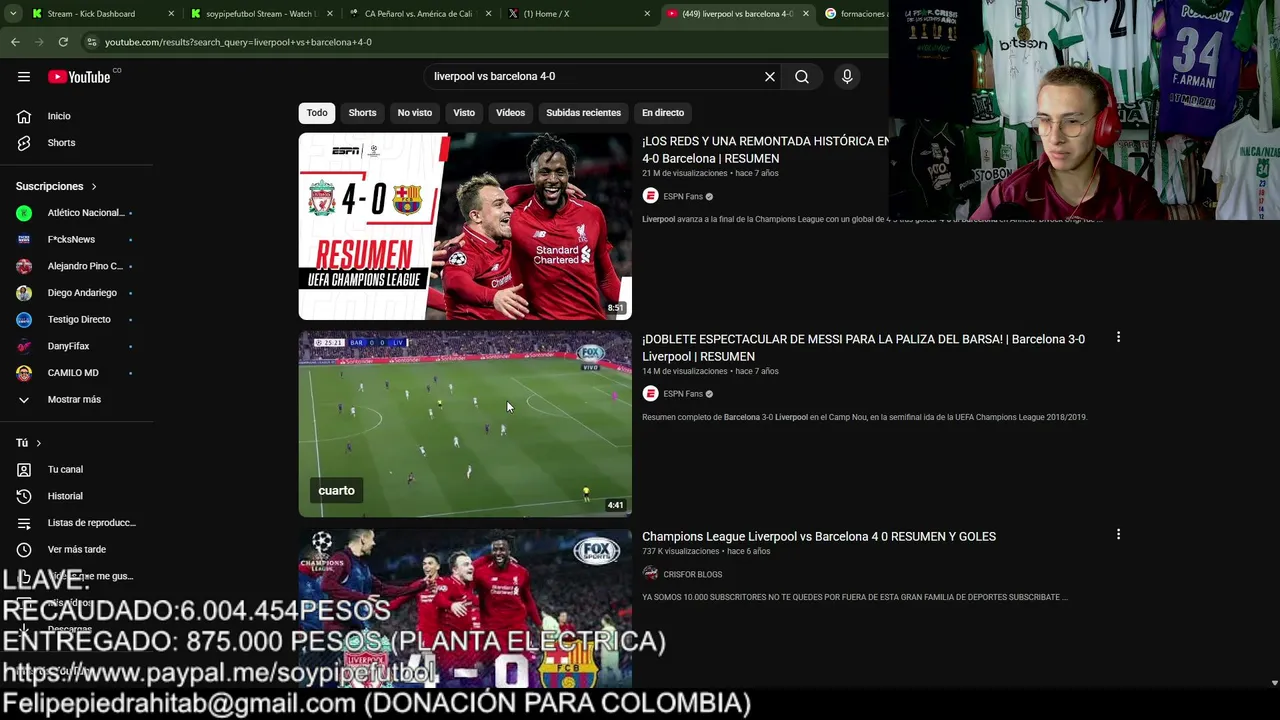Go back in the browser
Image resolution: width=1280 pixels, height=720 pixels.
tap(15, 42)
